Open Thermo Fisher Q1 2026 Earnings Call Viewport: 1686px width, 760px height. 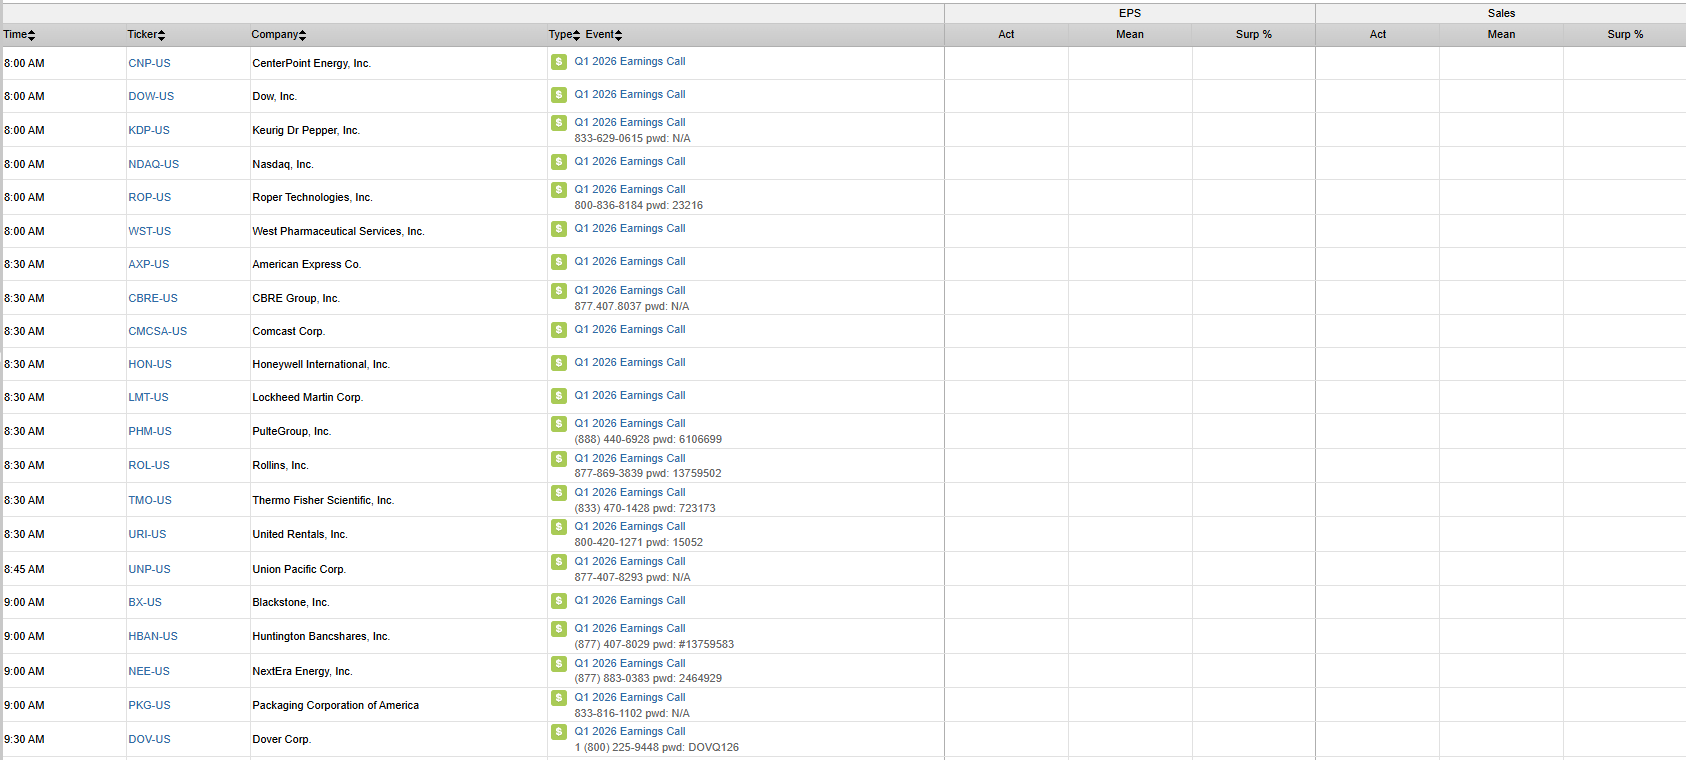(629, 493)
